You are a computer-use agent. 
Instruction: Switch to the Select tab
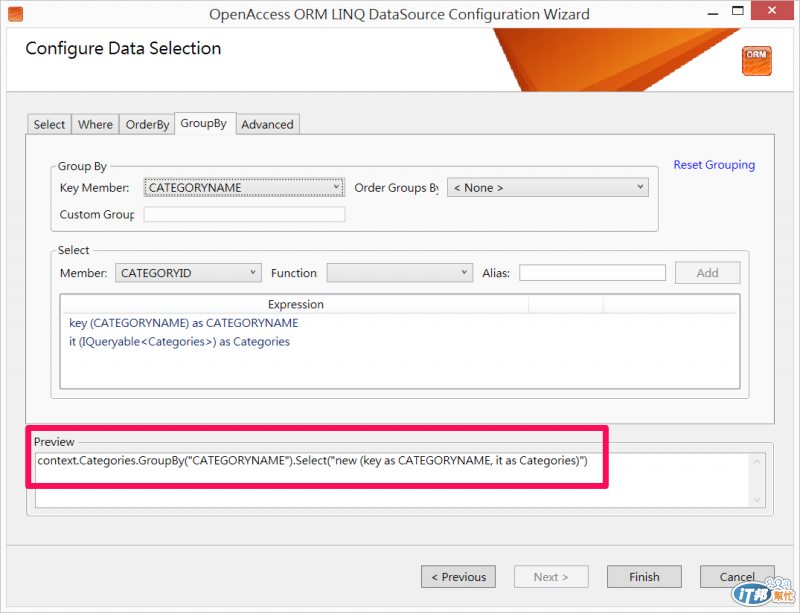[x=49, y=125]
